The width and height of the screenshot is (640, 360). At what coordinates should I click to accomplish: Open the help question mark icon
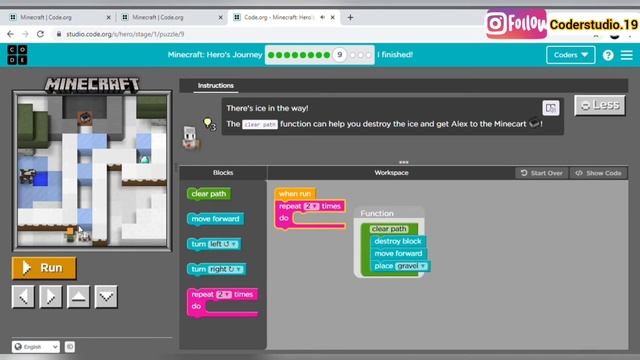click(x=608, y=55)
